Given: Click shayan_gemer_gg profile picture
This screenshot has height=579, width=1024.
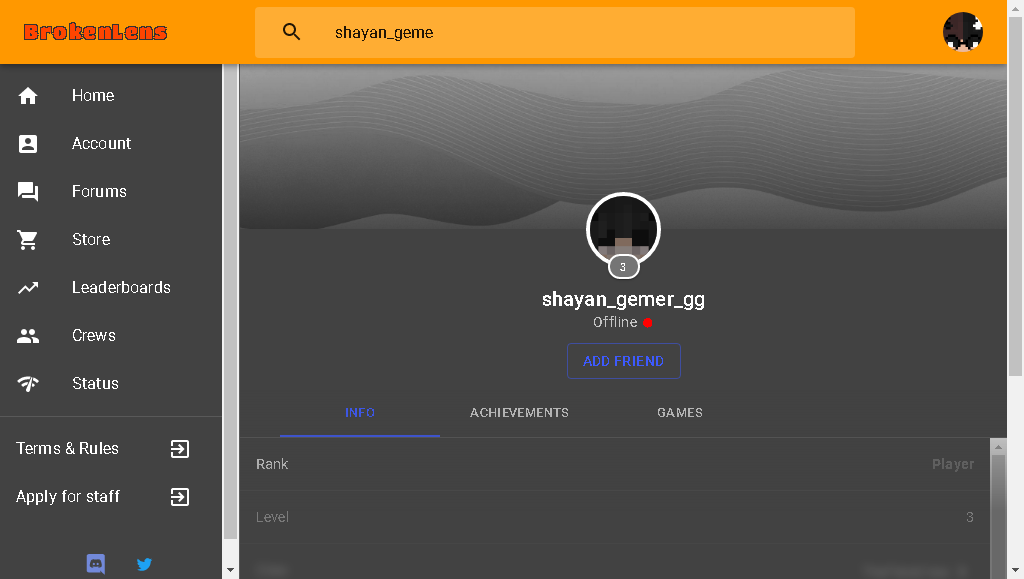Looking at the screenshot, I should pos(624,230).
